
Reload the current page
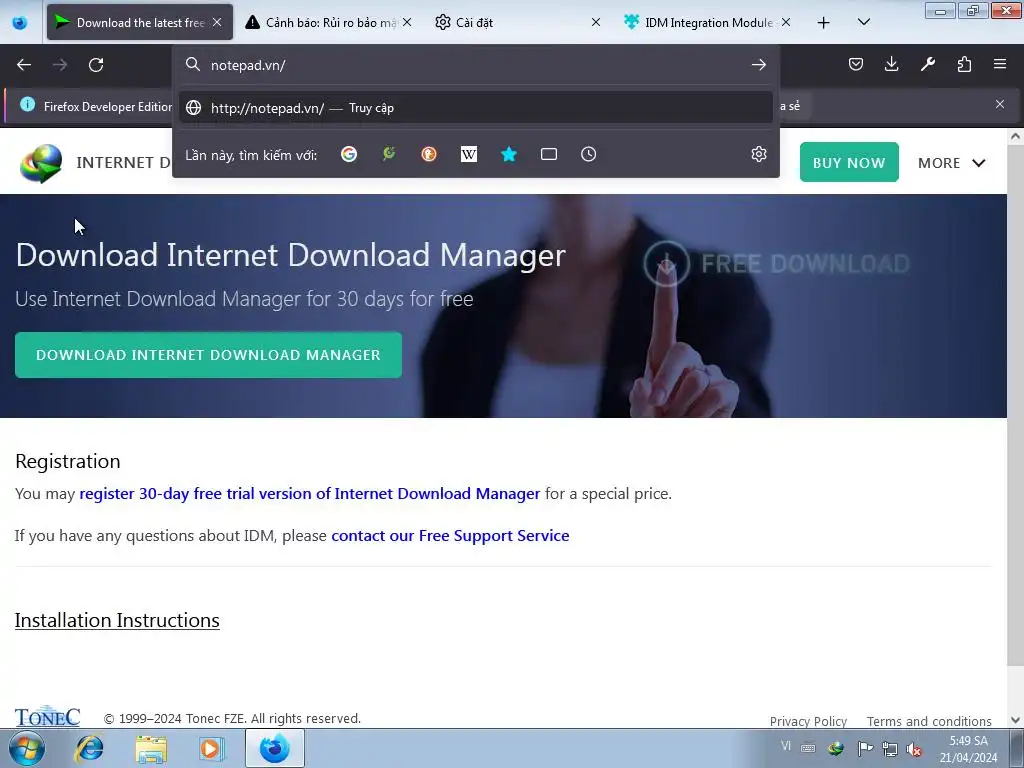96,65
